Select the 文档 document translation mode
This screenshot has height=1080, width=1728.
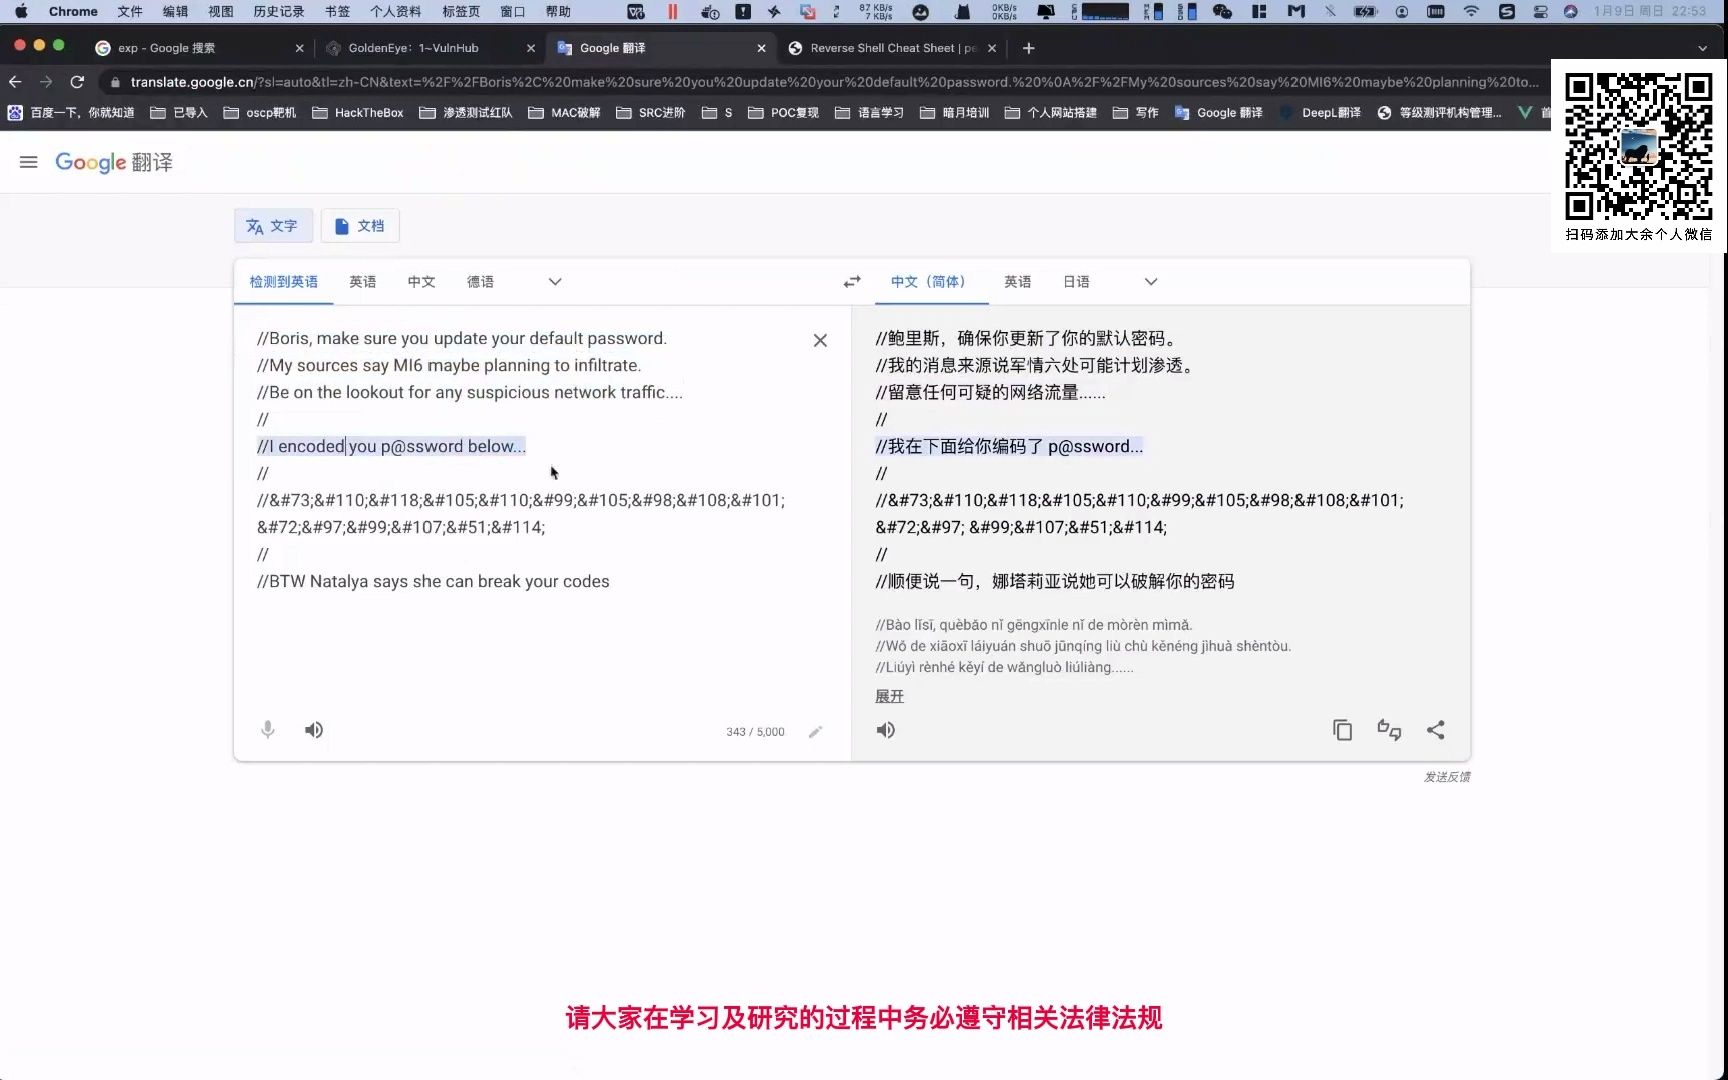tap(360, 226)
